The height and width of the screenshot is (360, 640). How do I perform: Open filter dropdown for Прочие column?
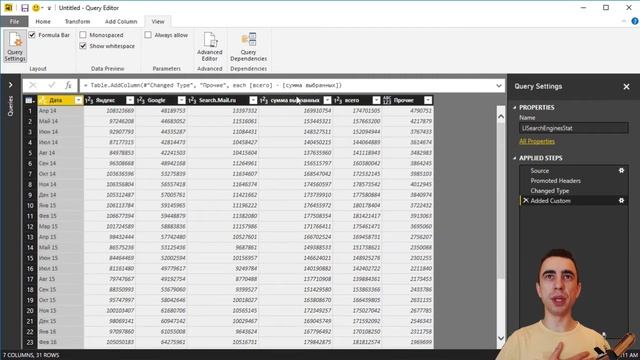click(427, 100)
